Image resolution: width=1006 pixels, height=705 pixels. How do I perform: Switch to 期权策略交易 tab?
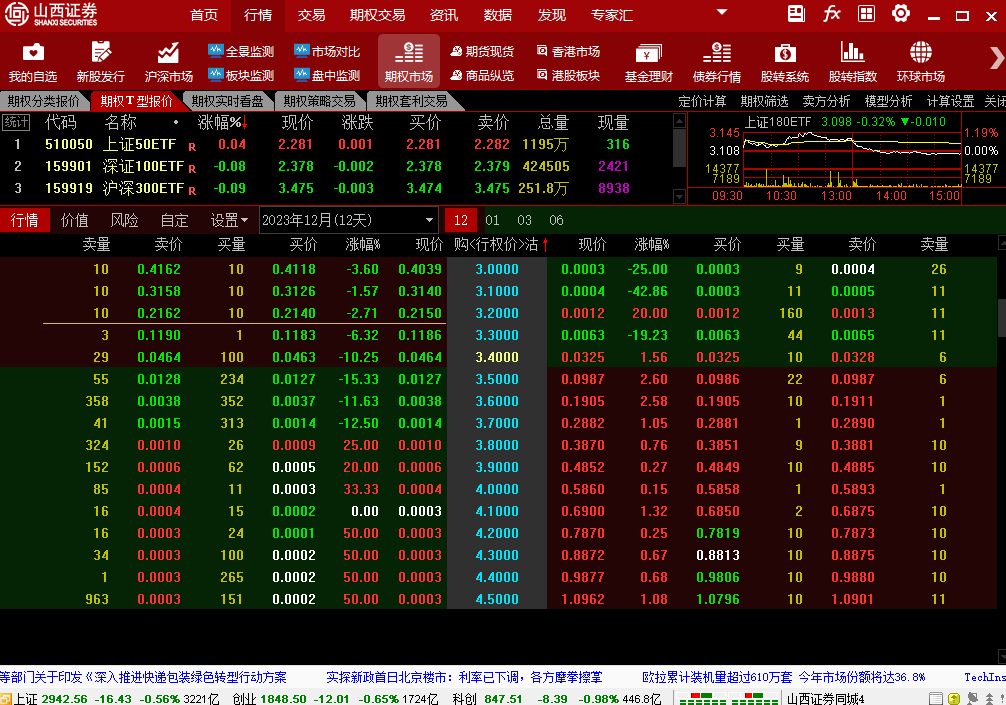319,101
